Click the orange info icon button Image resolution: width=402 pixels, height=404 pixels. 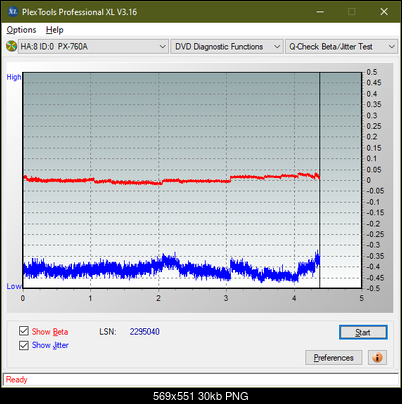point(377,357)
